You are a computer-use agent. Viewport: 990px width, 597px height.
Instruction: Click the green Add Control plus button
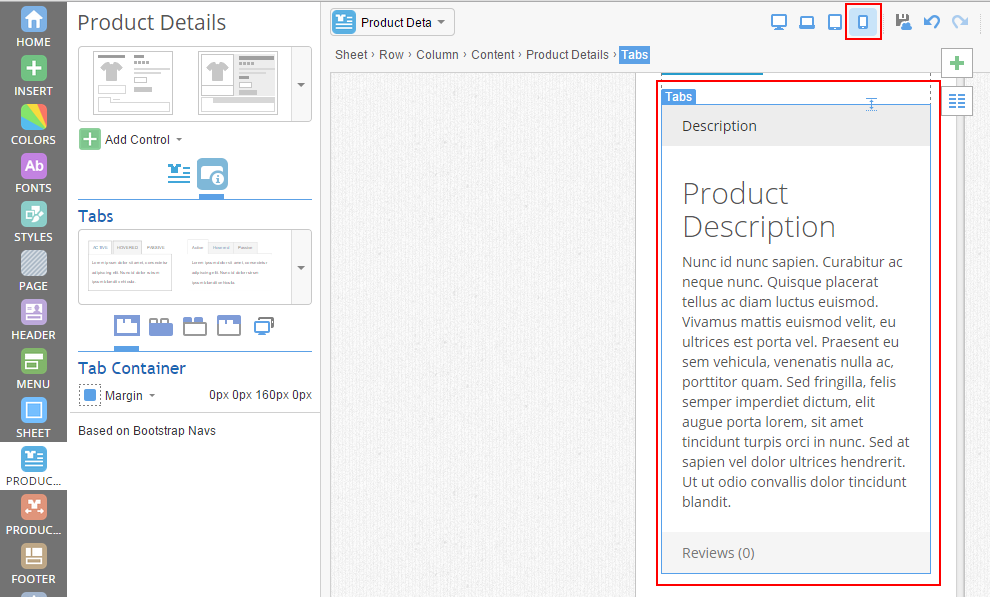[x=90, y=139]
